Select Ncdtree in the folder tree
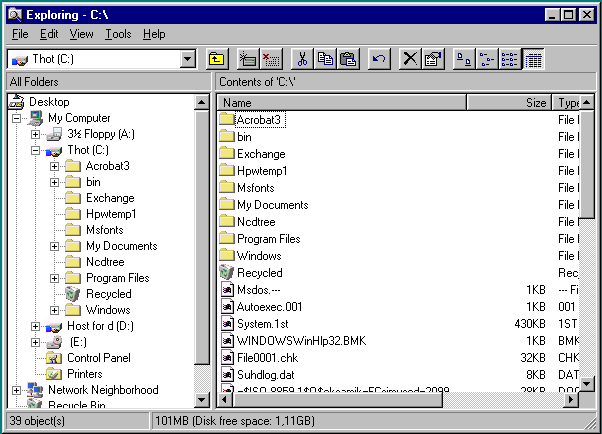Screen dimensions: 602x434 pos(105,262)
